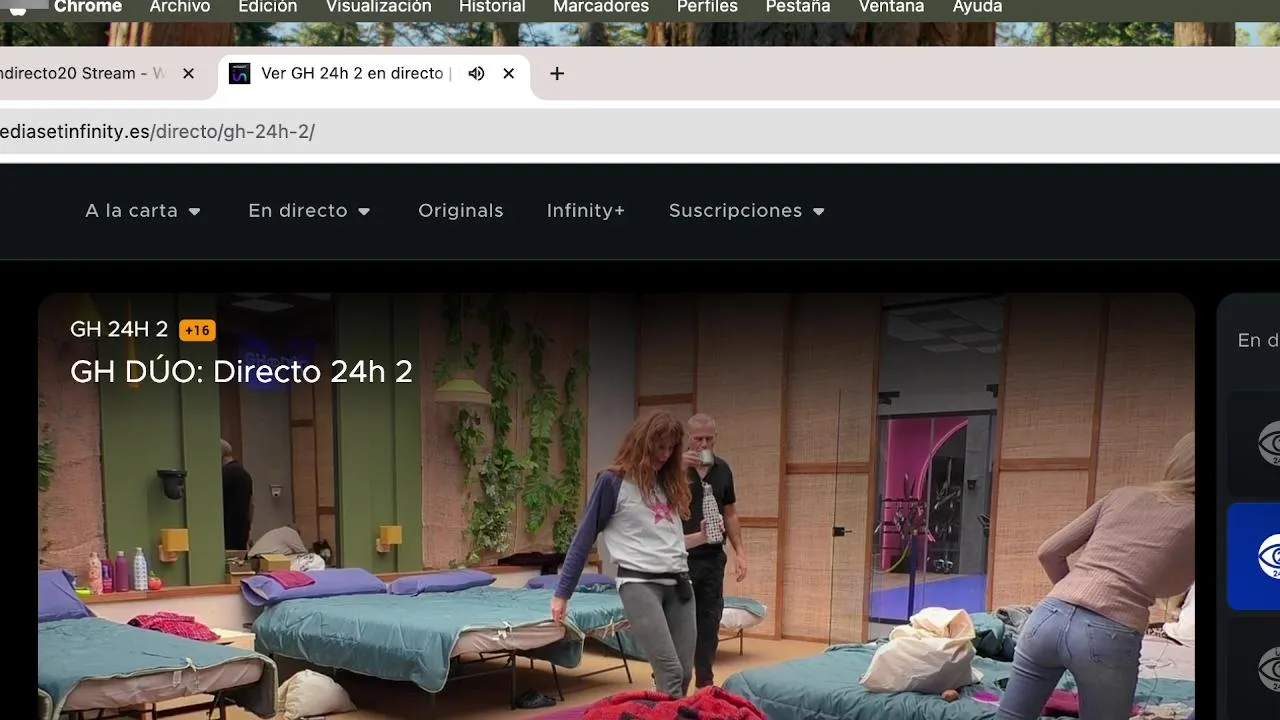Open a new tab with plus button

[x=557, y=73]
